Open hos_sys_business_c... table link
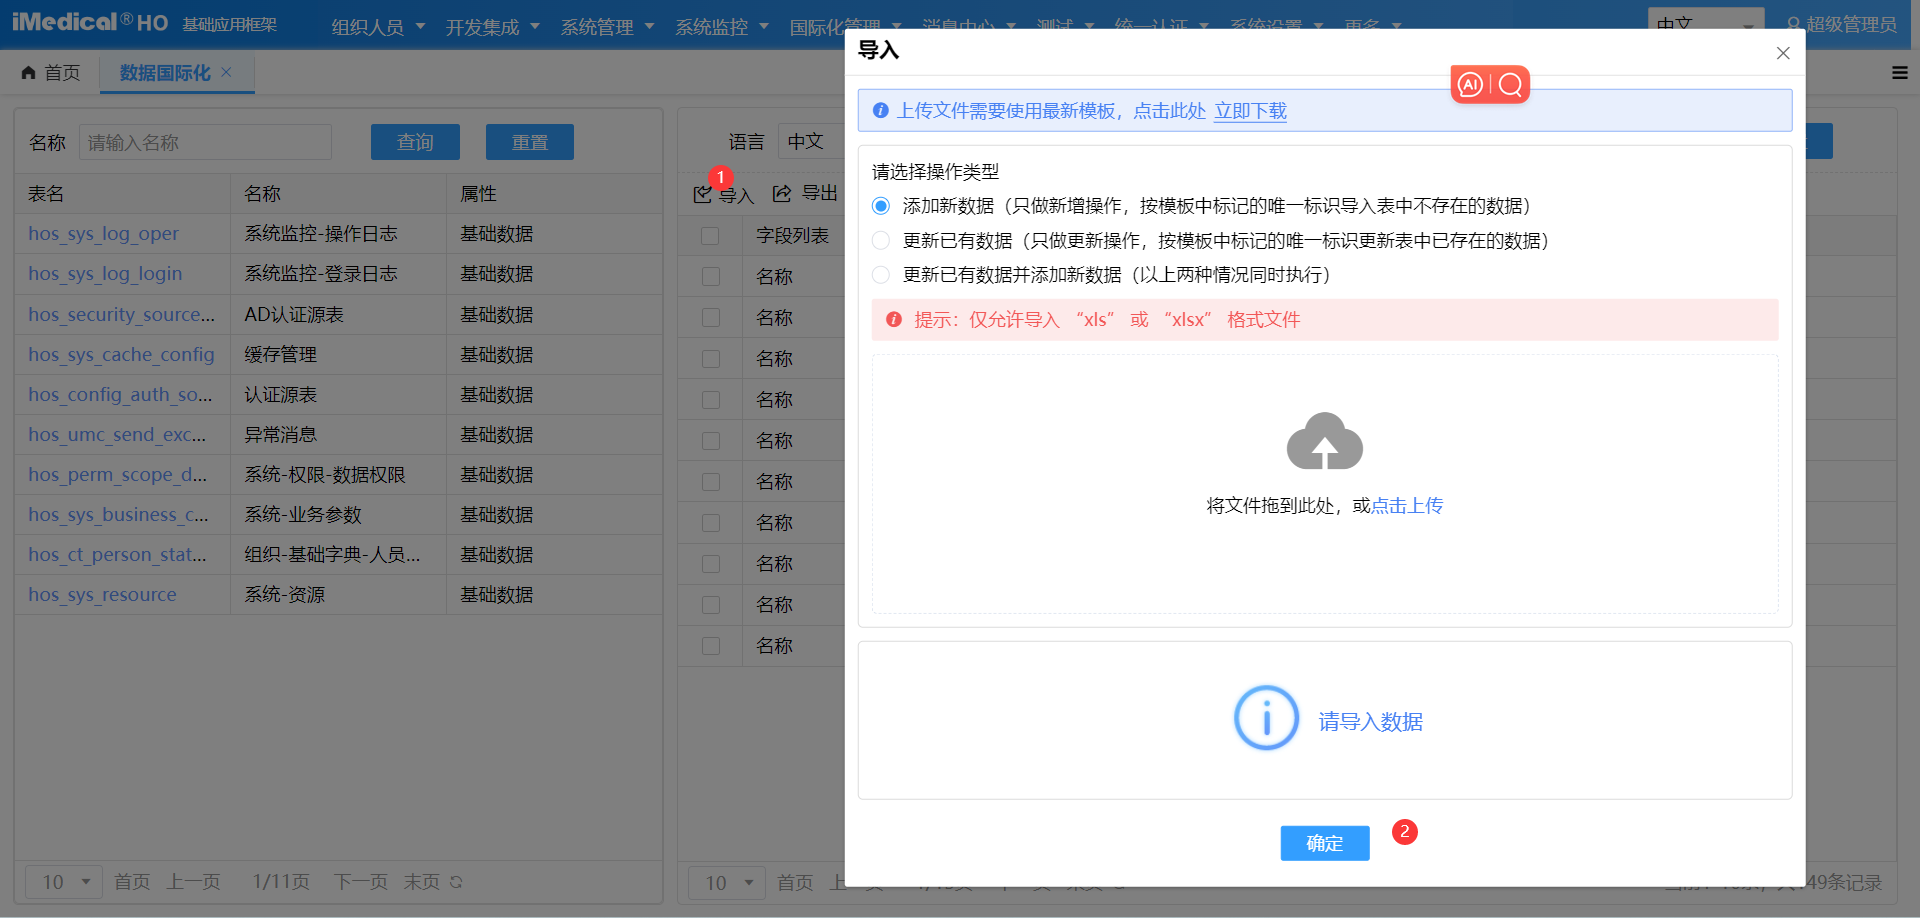Screen dimensions: 1920x918 (118, 515)
